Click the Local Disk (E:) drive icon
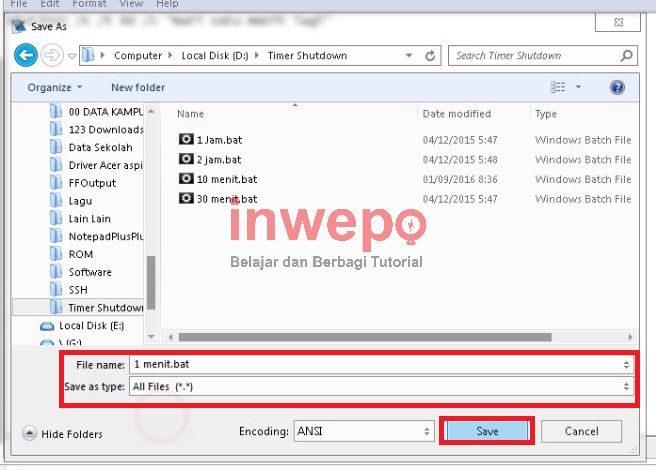Viewport: 656px width, 470px height. [47, 326]
